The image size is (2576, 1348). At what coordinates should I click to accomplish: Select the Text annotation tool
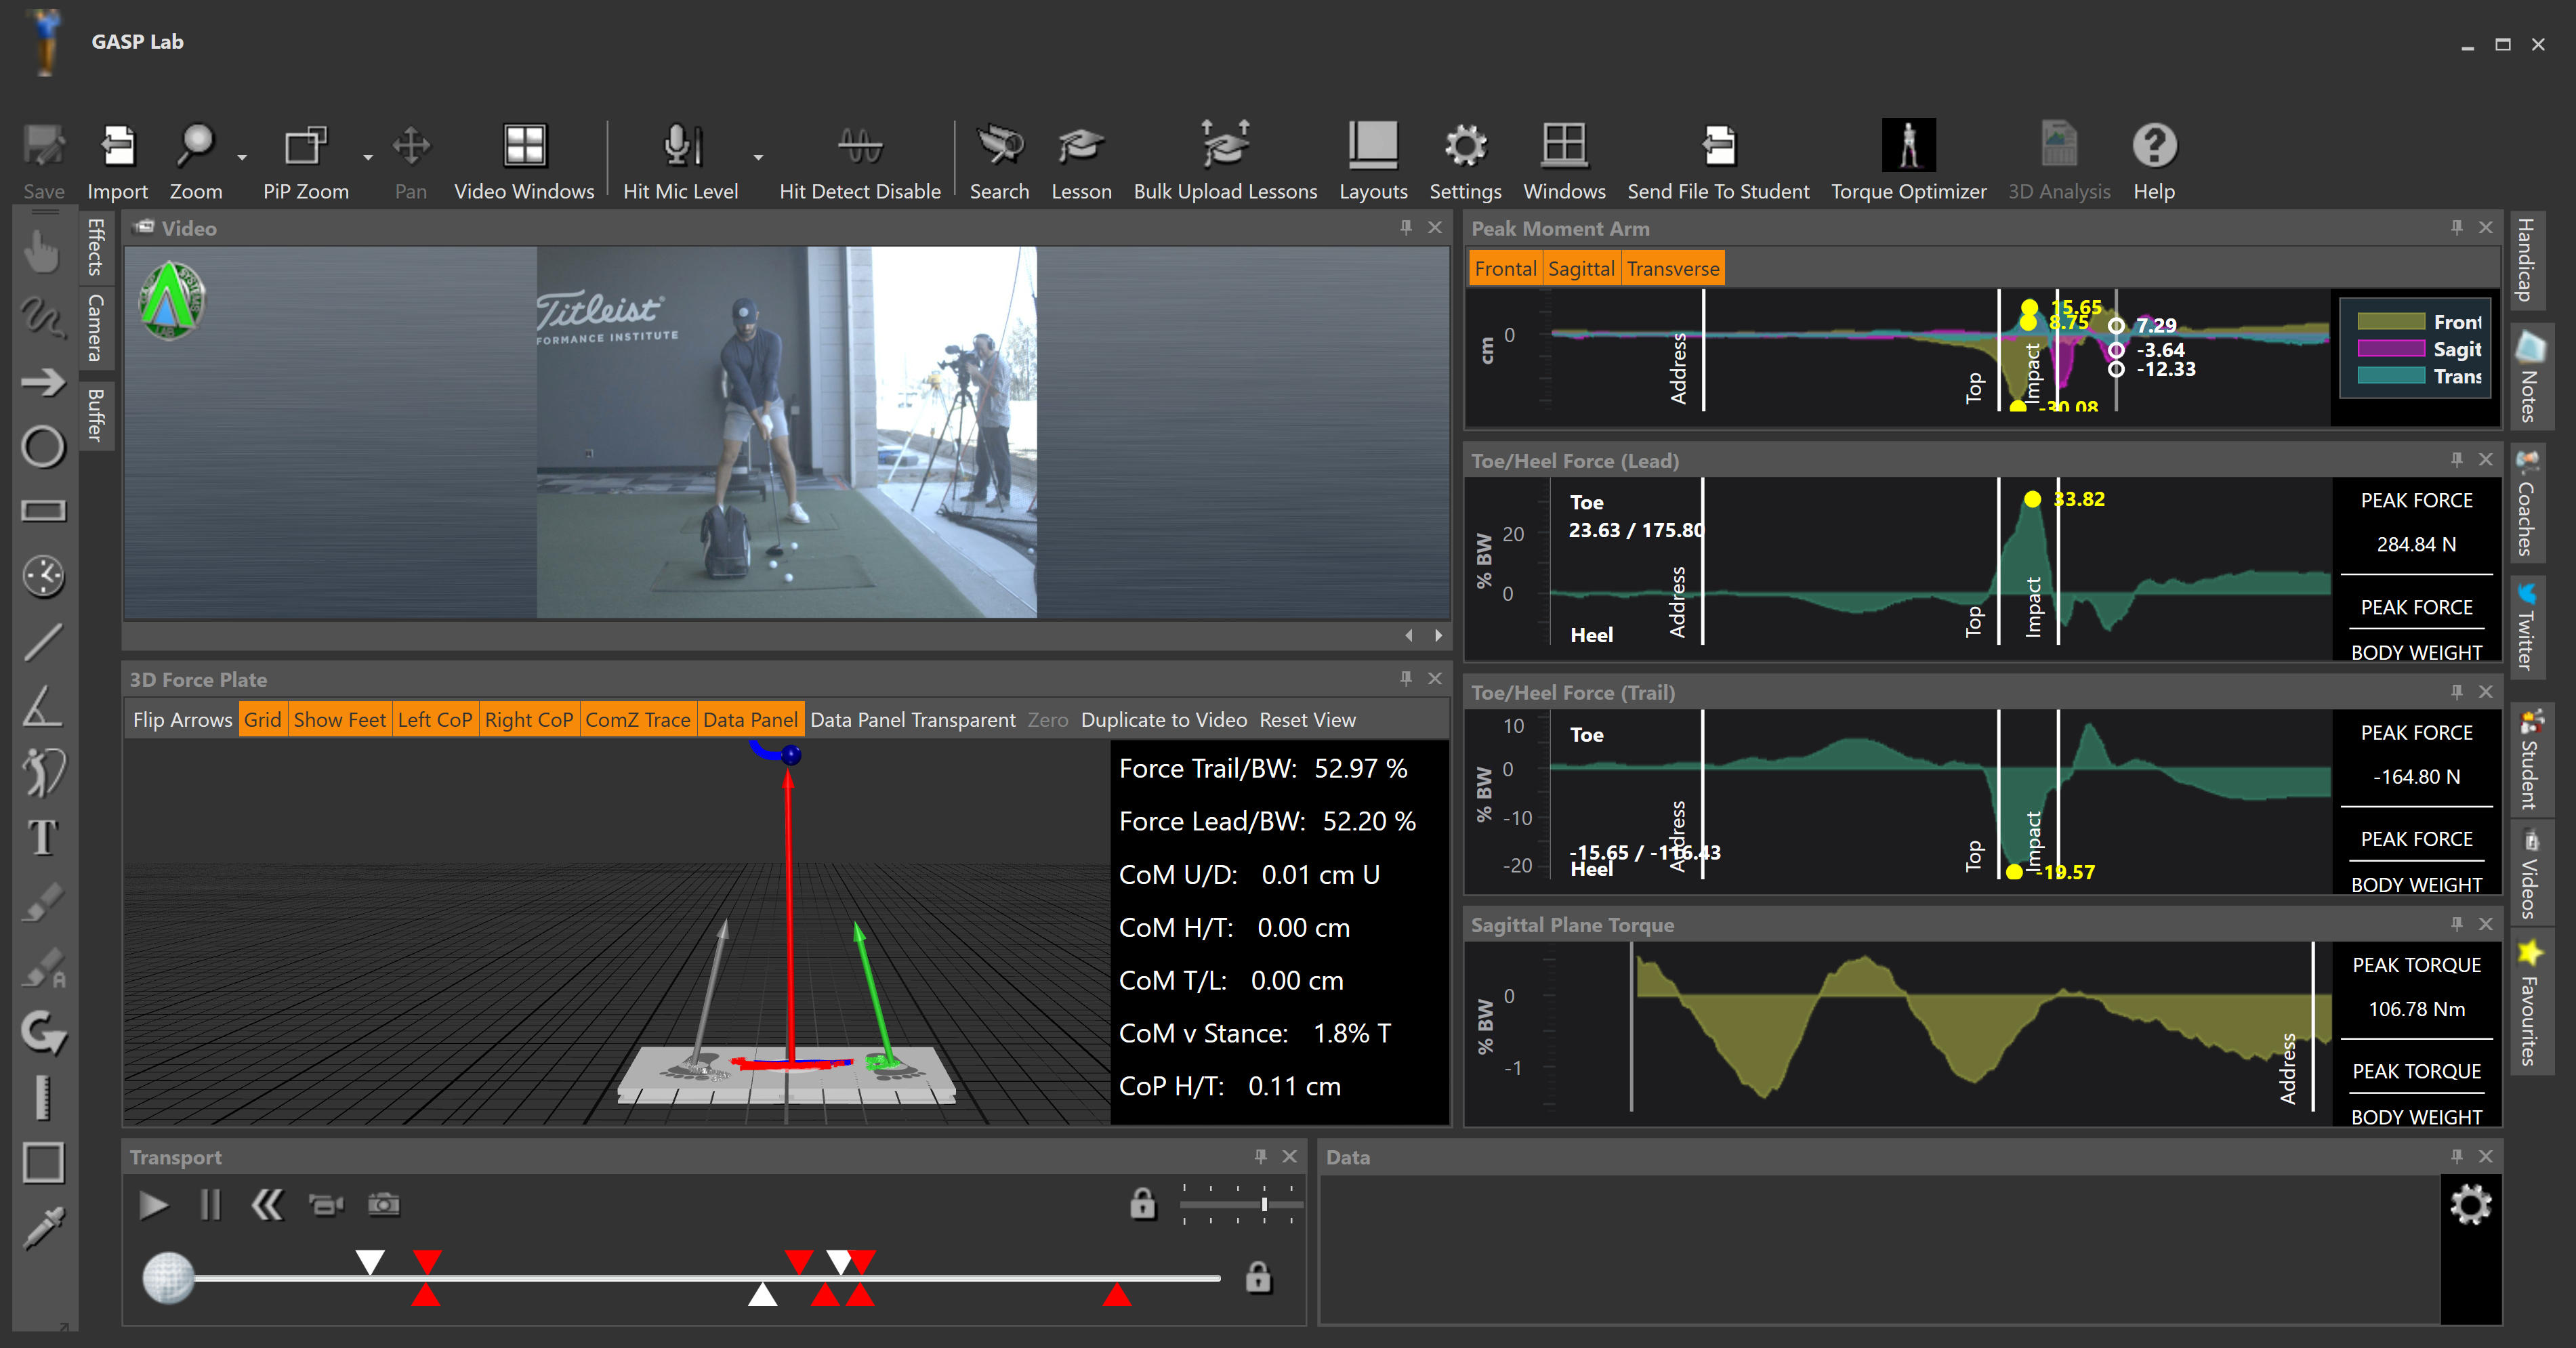(x=43, y=837)
